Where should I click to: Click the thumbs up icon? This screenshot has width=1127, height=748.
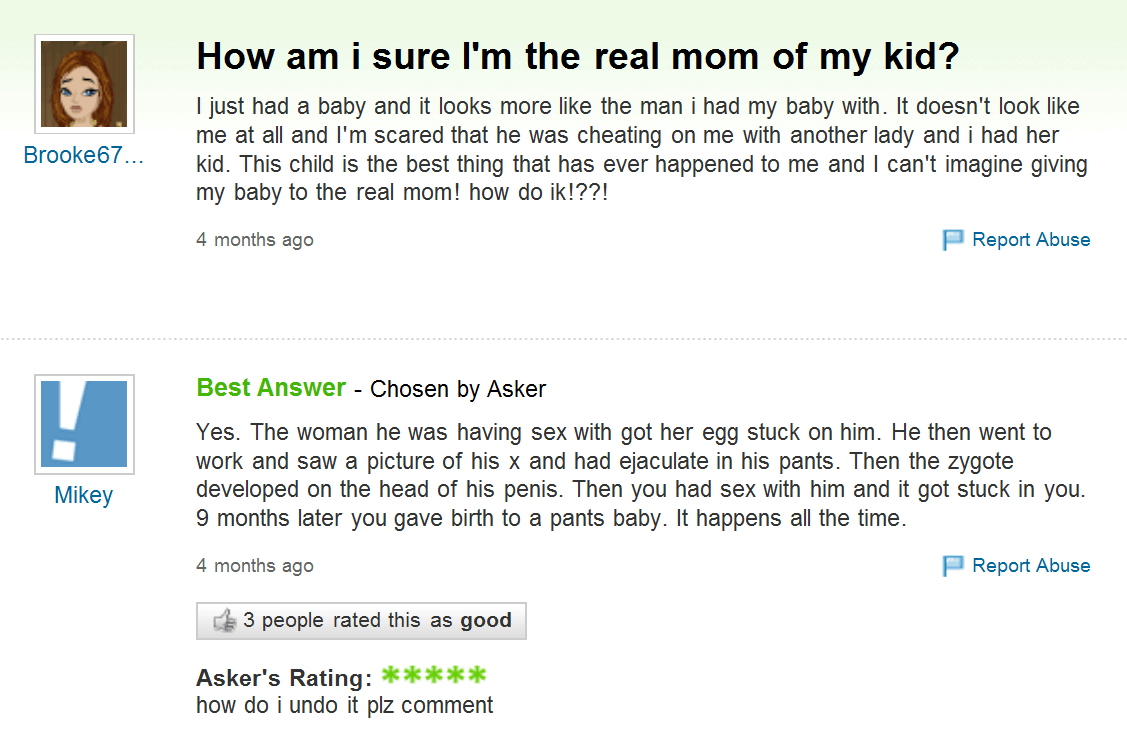[225, 621]
